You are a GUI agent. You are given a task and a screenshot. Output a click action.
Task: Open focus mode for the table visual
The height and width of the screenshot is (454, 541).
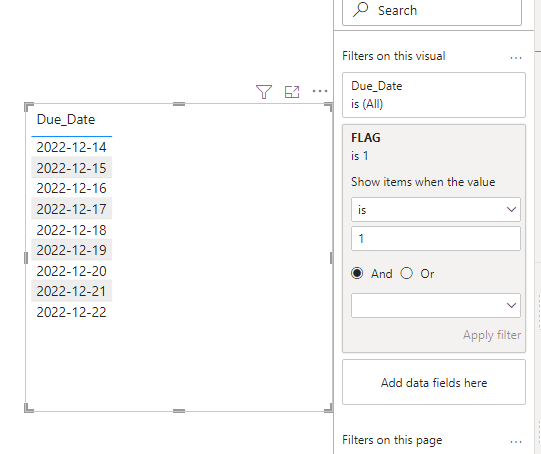tap(292, 92)
